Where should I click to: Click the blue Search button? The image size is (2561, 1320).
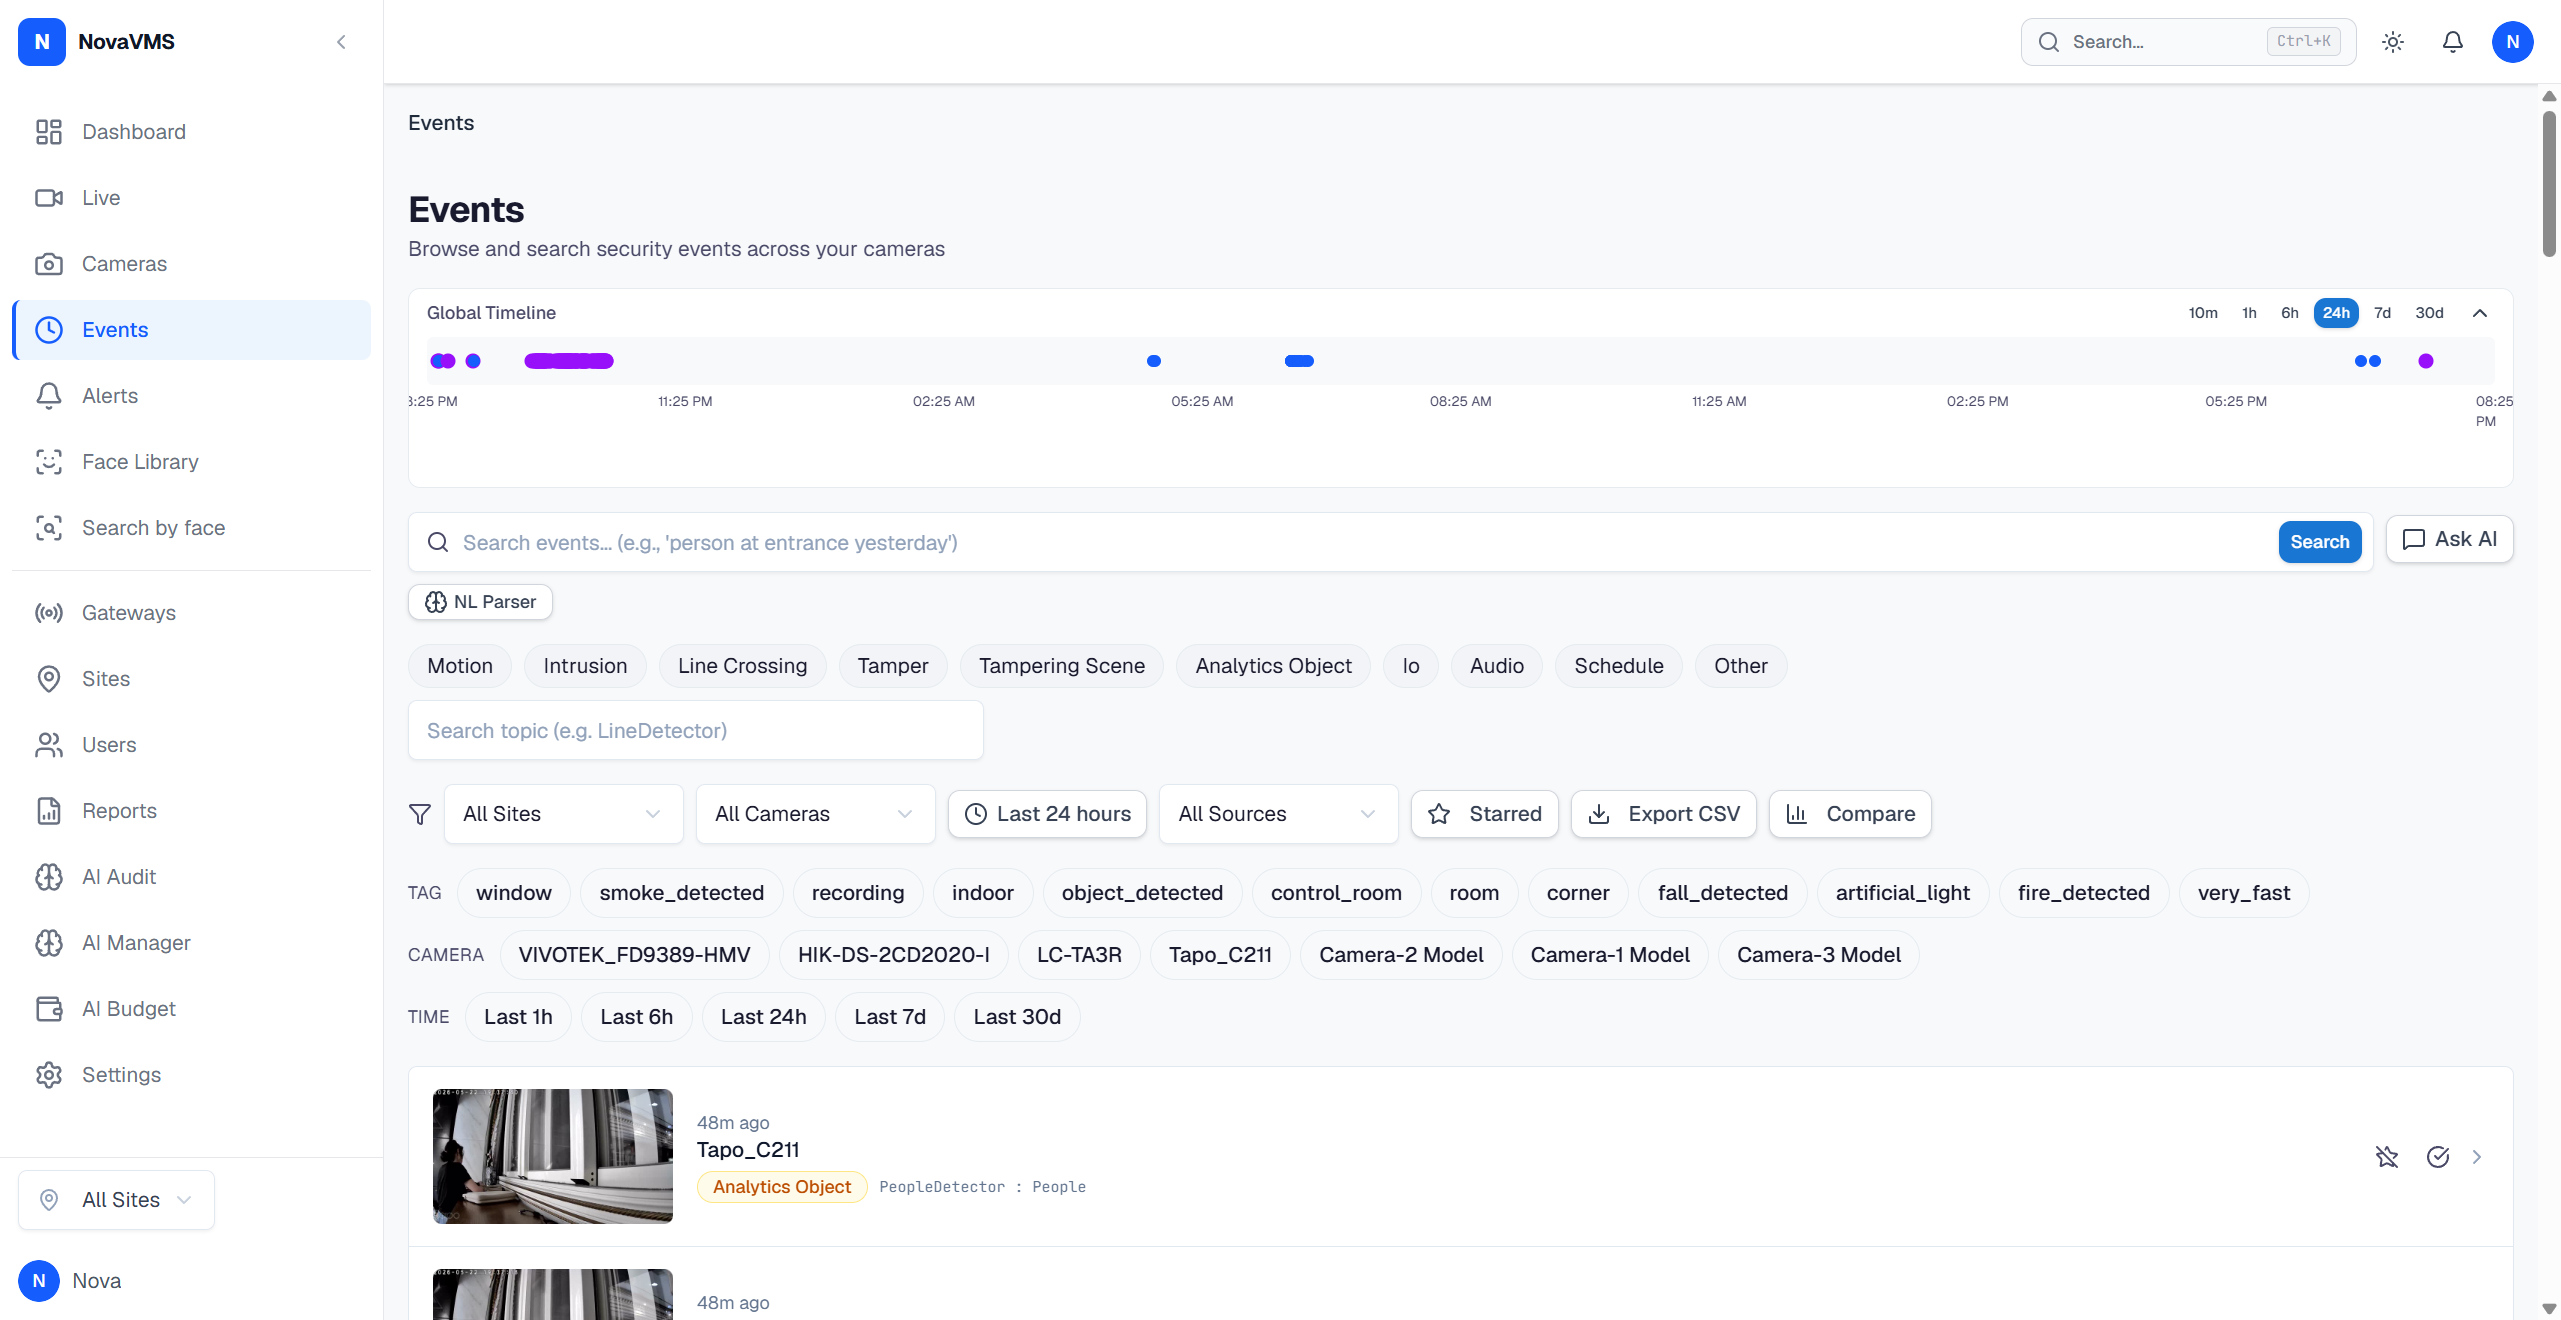pos(2320,542)
